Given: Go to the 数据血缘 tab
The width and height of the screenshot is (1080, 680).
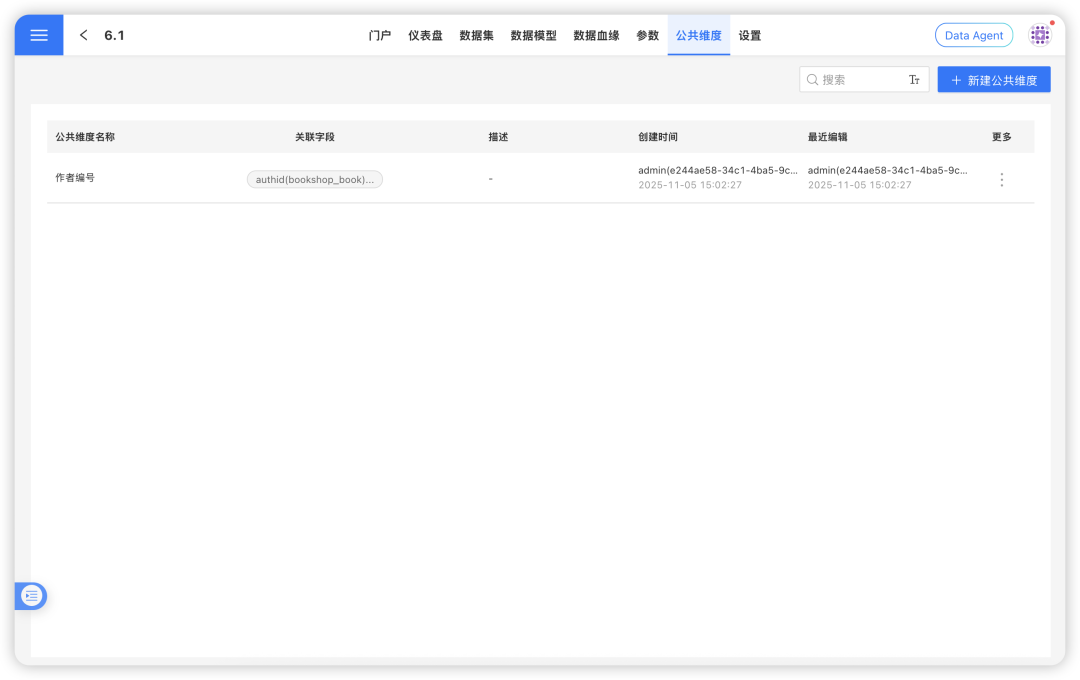Looking at the screenshot, I should point(596,35).
